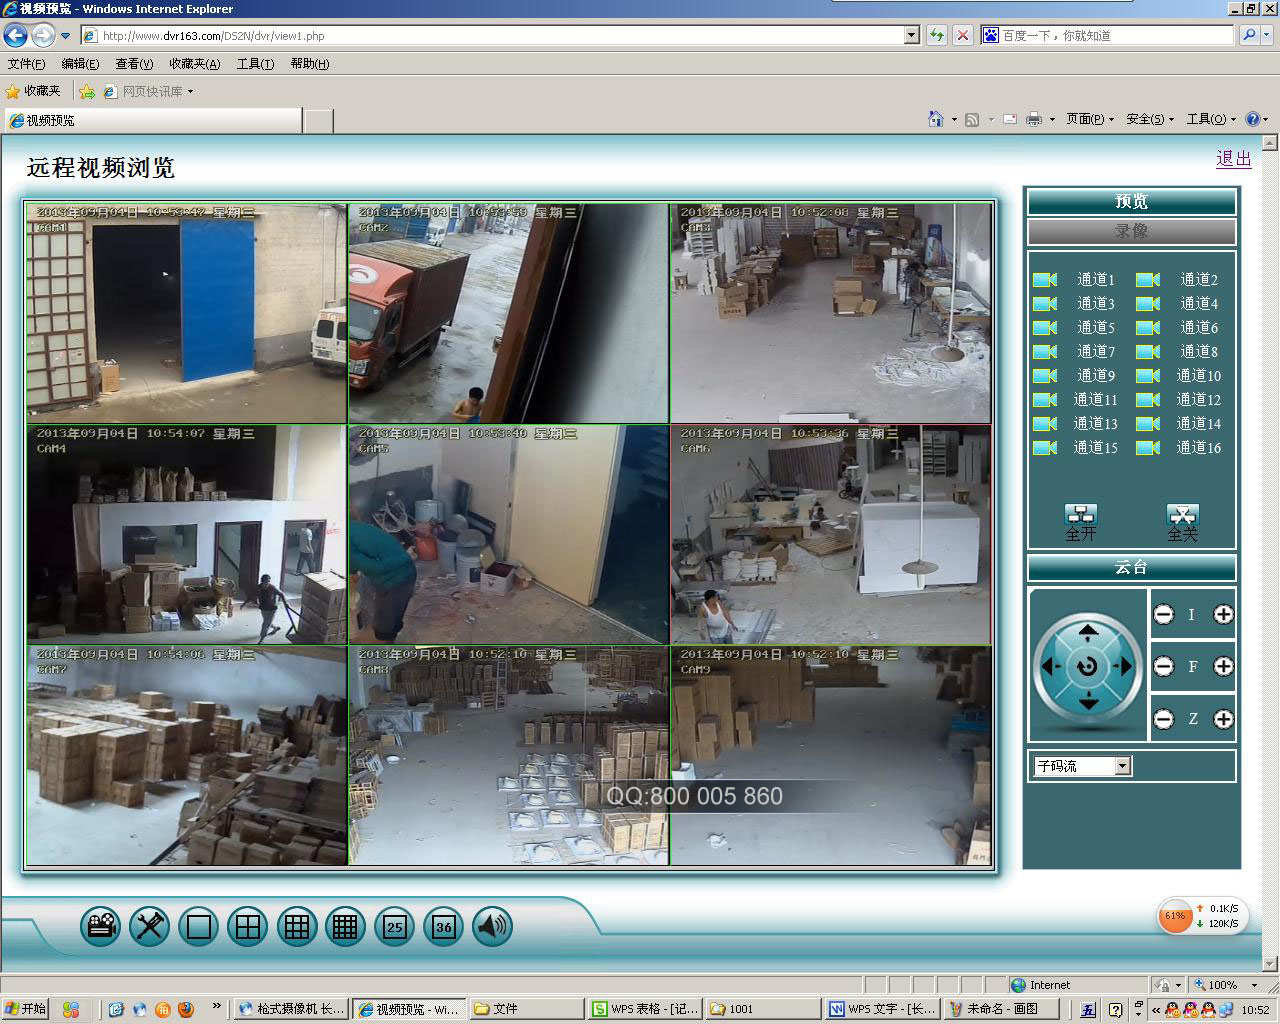The height and width of the screenshot is (1024, 1280).
Task: Open the 安全(S) safety dropdown
Action: [x=1150, y=119]
